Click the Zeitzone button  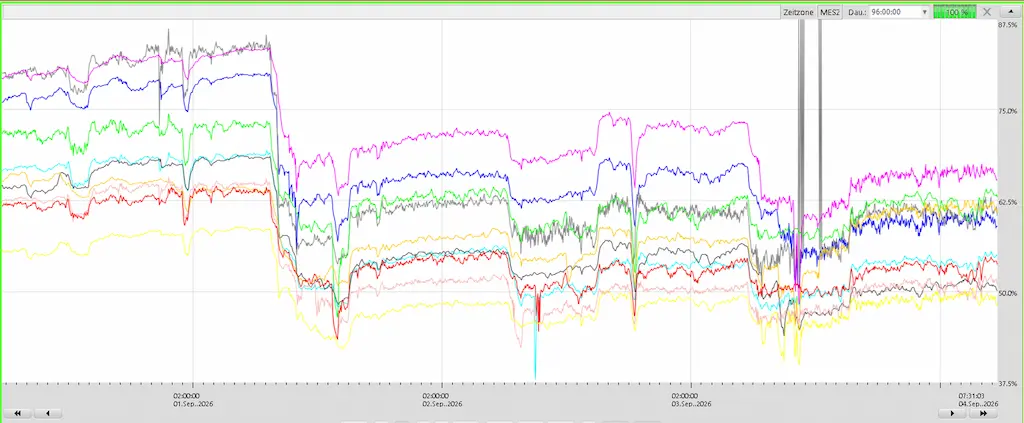click(798, 12)
